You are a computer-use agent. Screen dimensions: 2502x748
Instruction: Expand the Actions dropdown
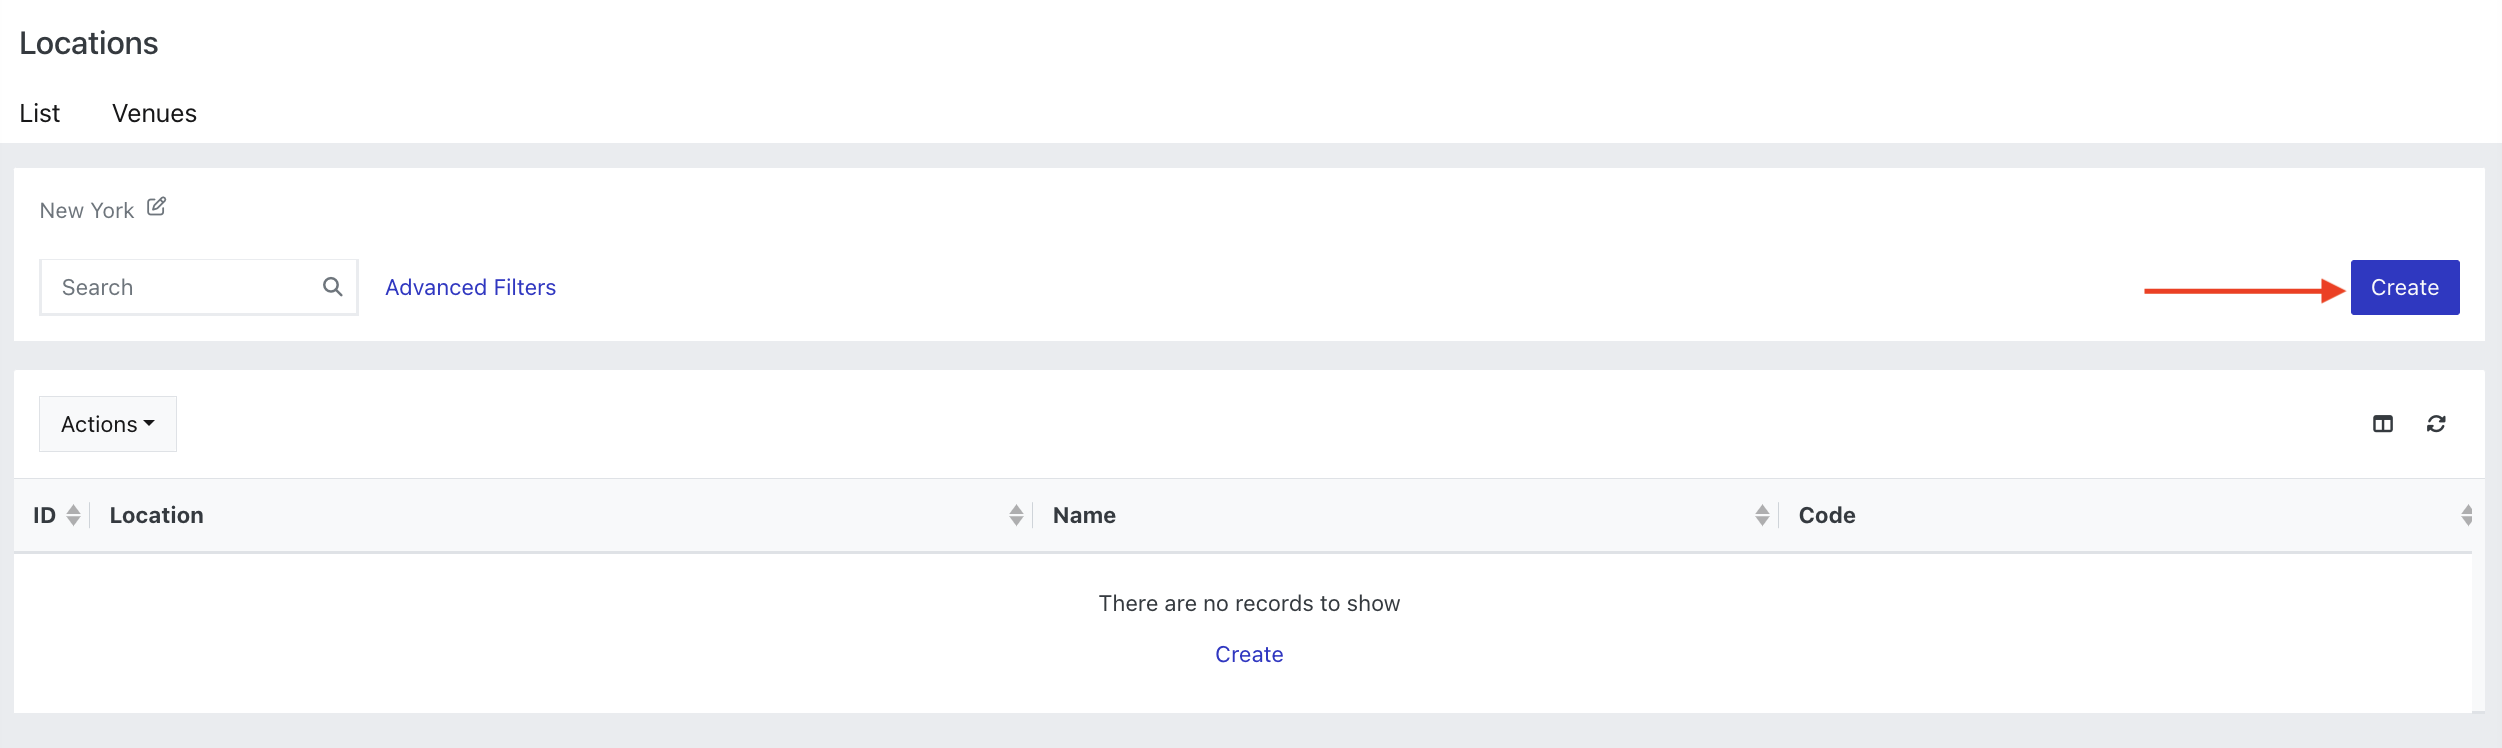(108, 424)
